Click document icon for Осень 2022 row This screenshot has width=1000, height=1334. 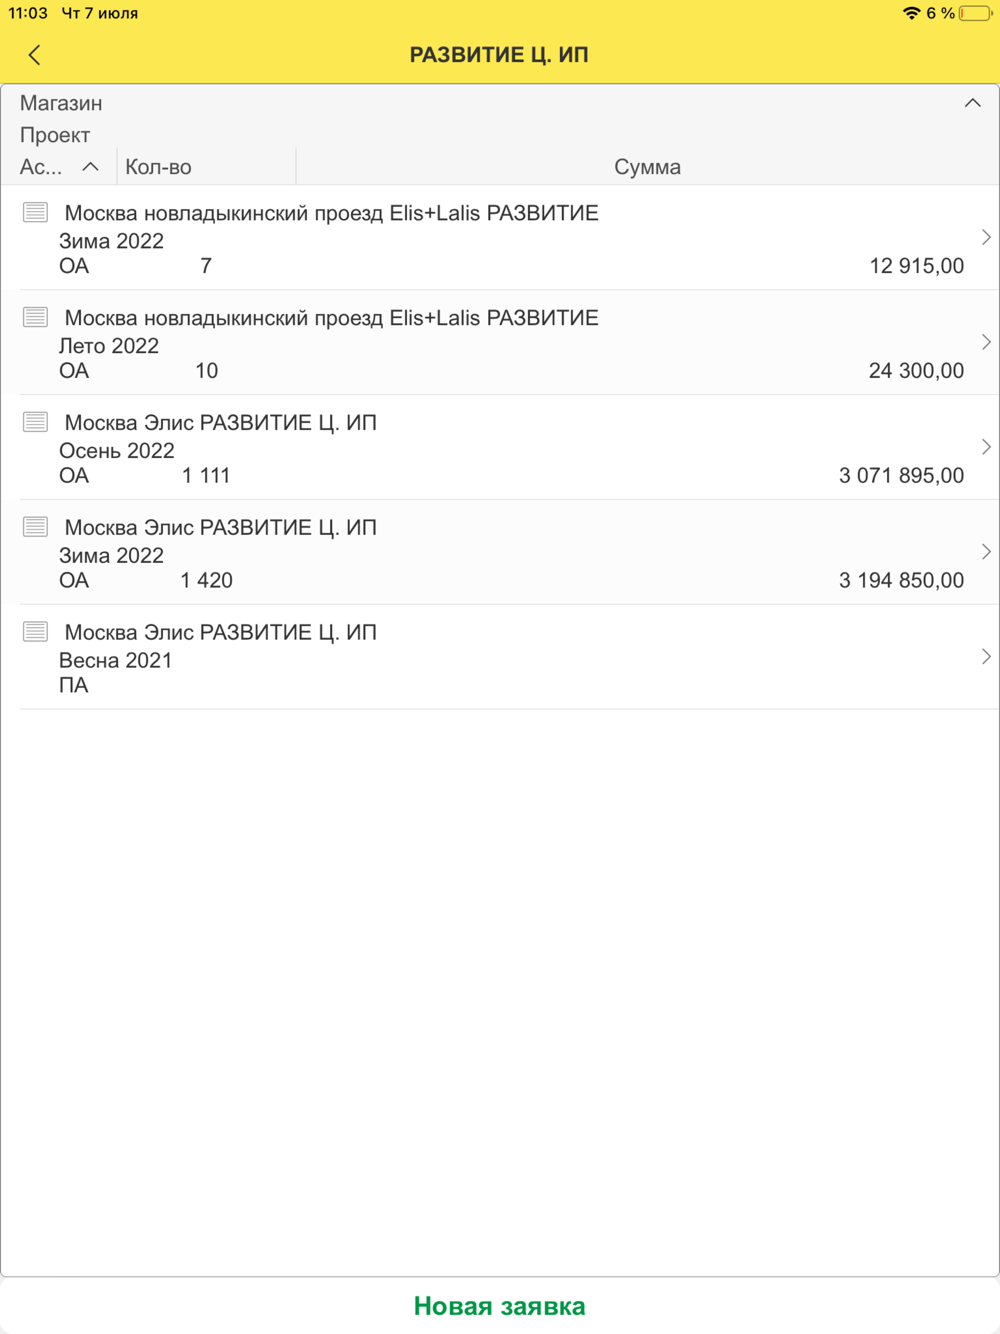click(35, 422)
